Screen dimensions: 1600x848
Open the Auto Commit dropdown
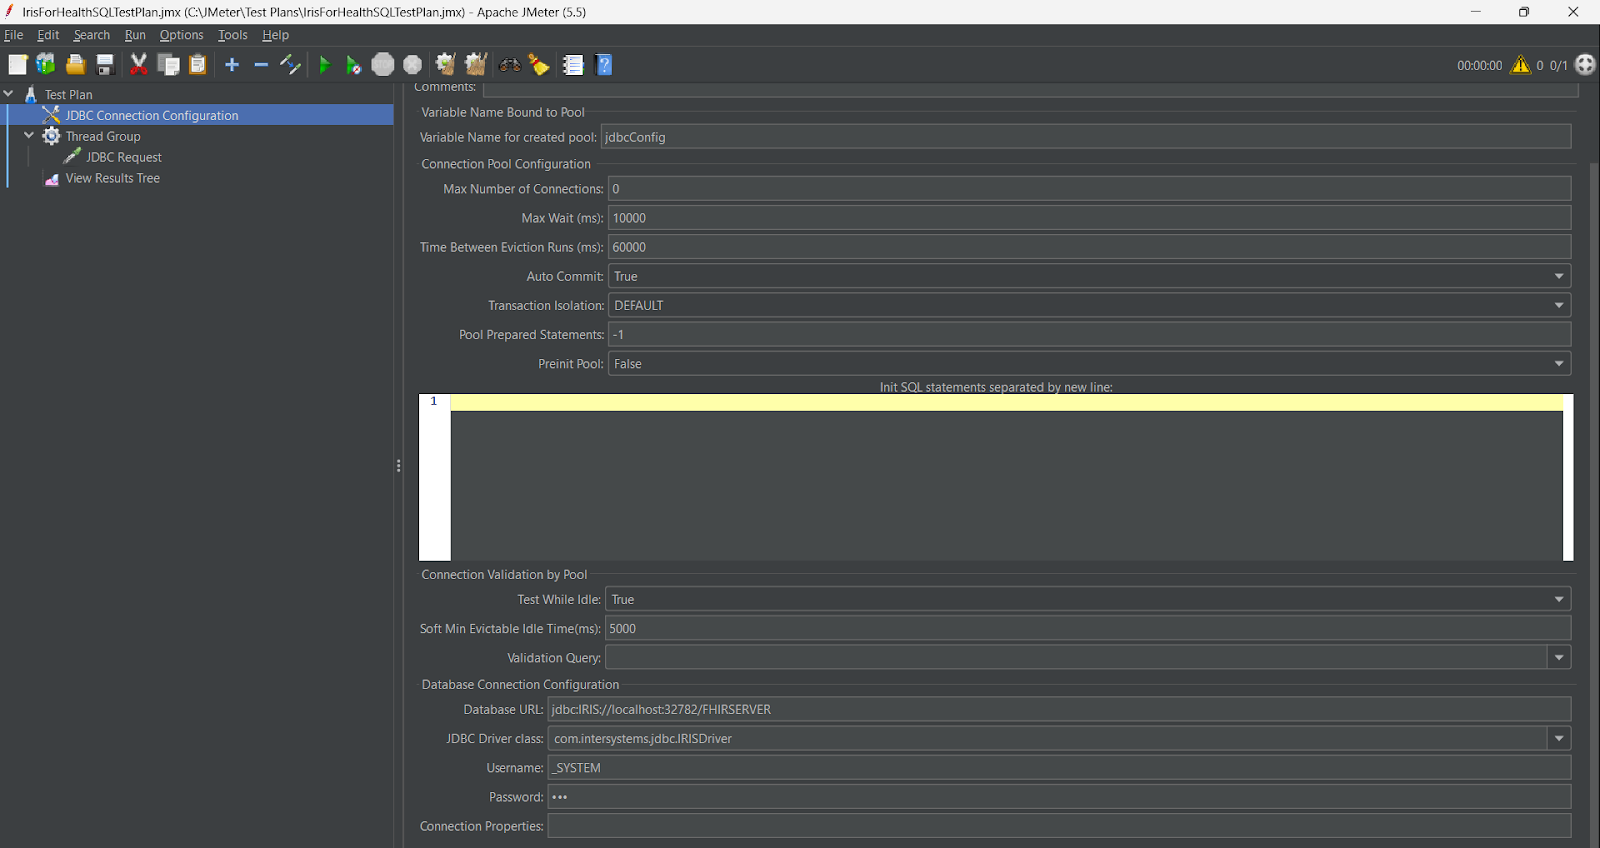point(1558,276)
